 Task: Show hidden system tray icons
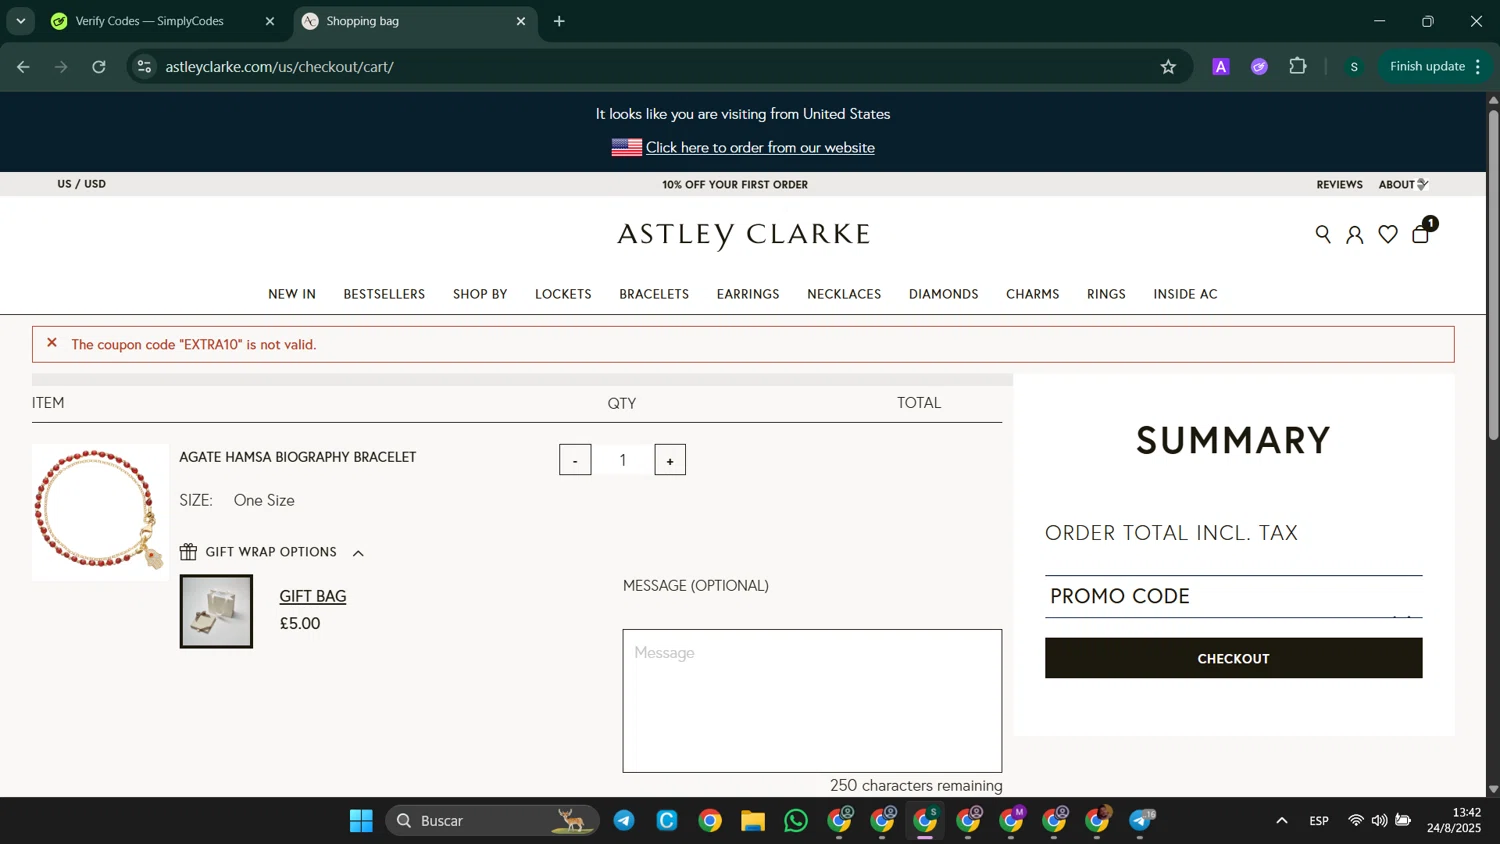point(1282,821)
